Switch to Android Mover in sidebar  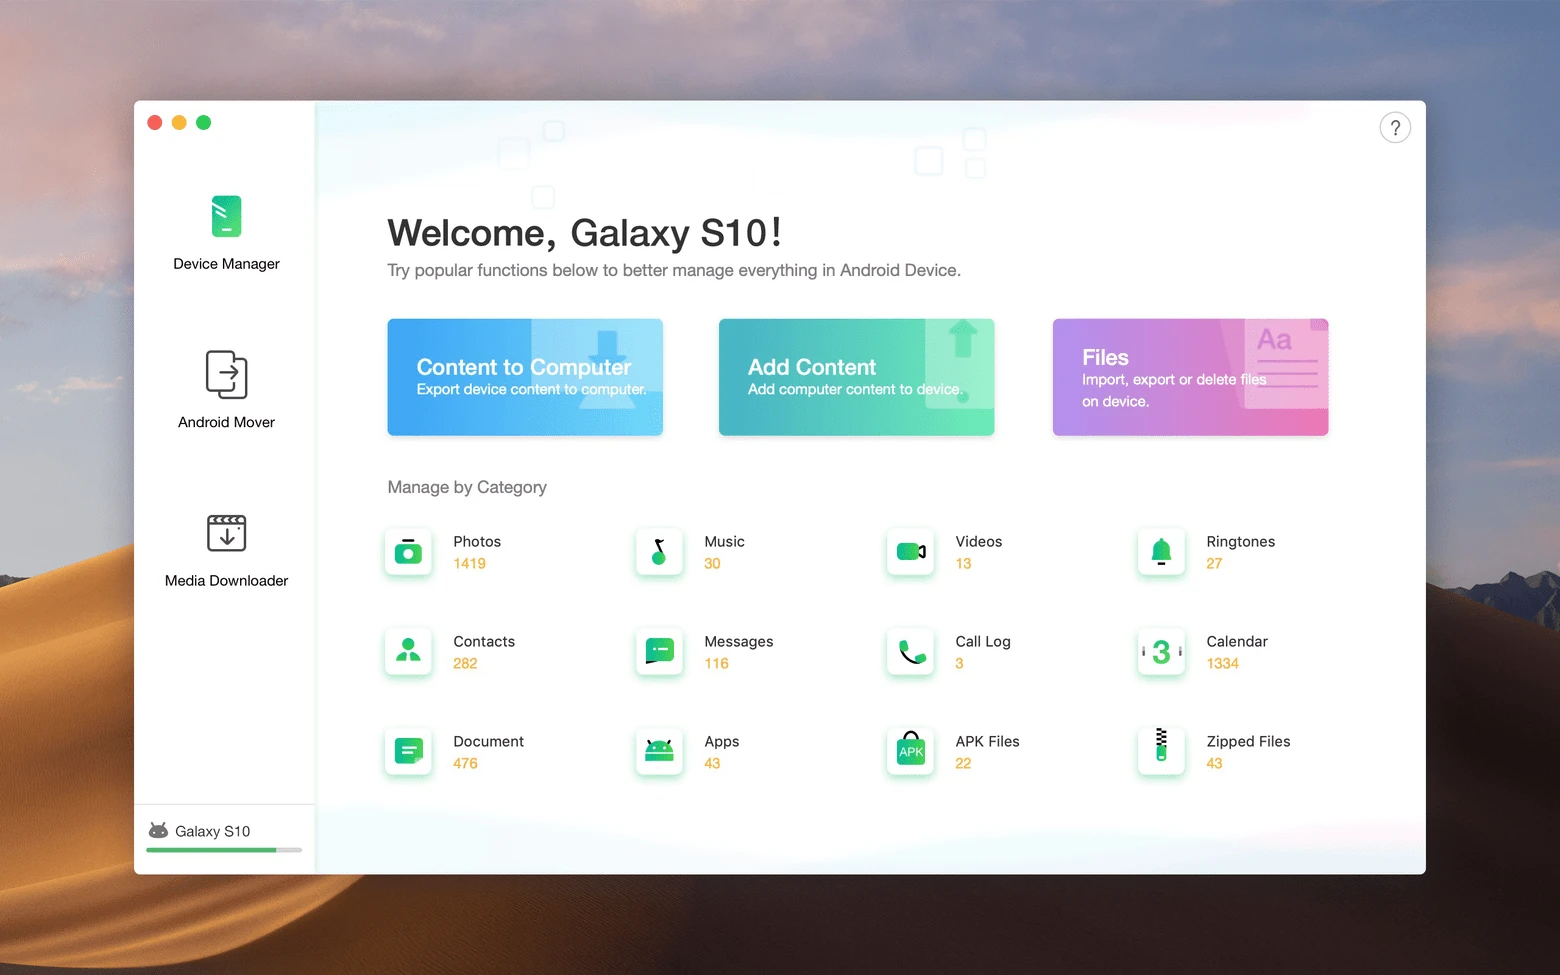coord(226,390)
